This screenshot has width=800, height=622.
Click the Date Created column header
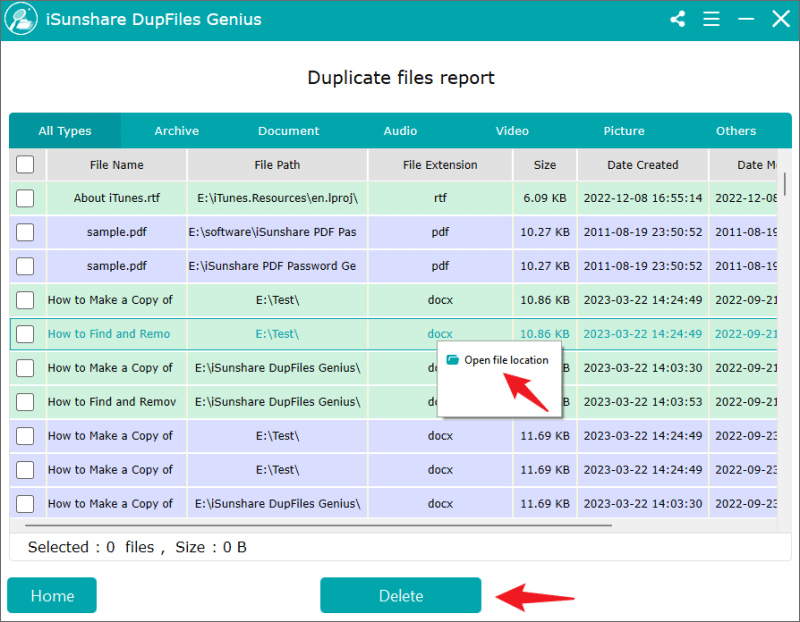click(642, 164)
